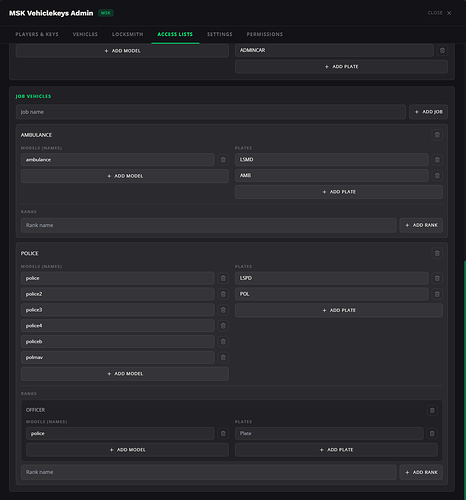Edit the LSMD plate field
The image size is (466, 500).
(x=332, y=160)
